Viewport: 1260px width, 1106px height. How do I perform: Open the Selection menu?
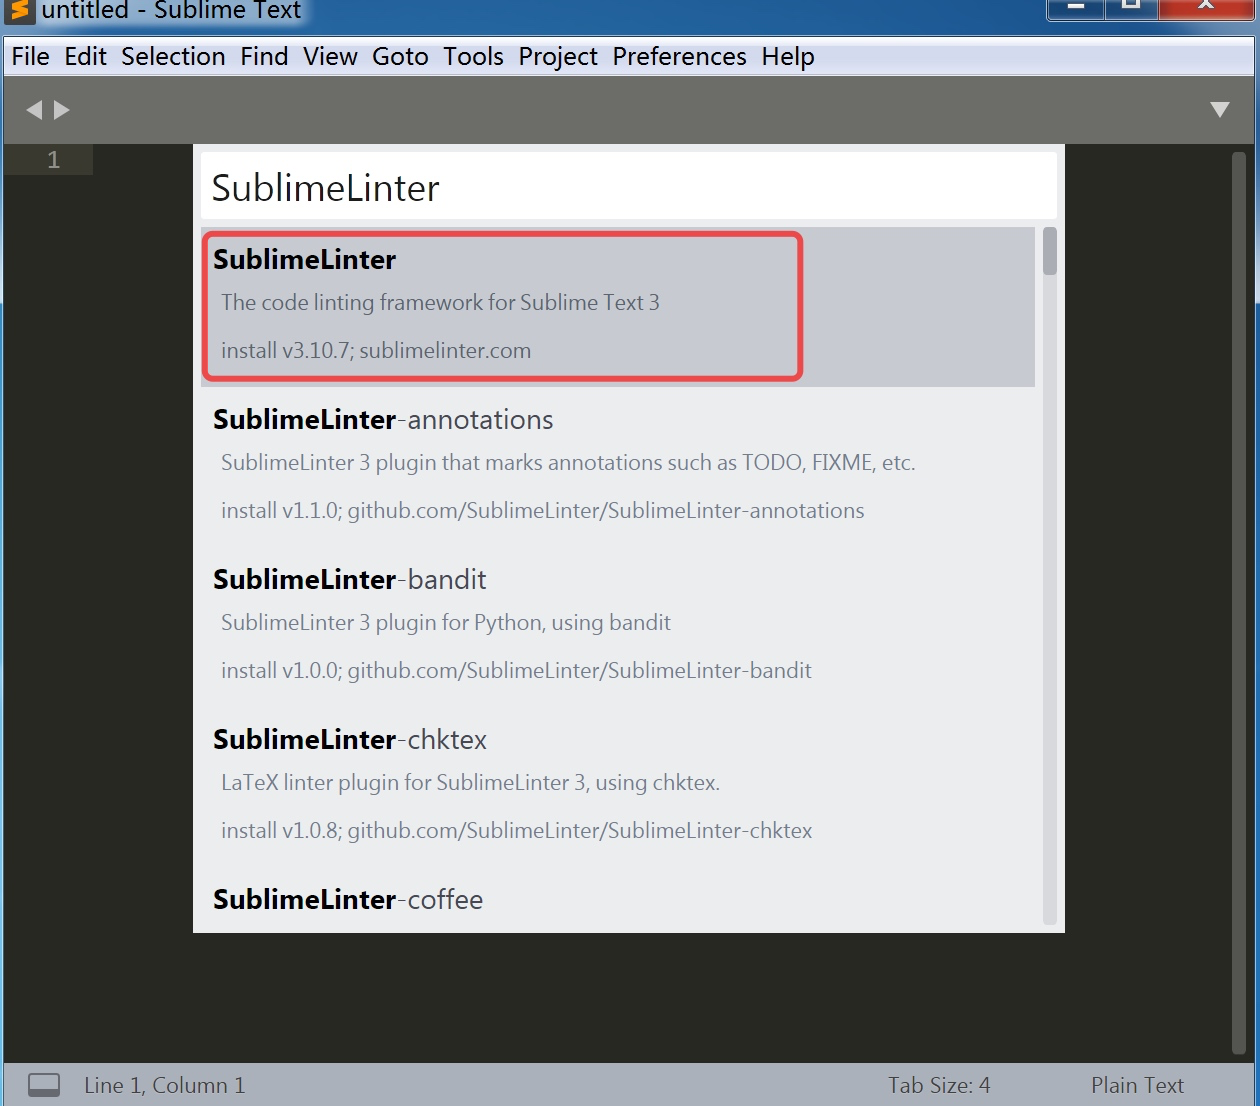pos(173,56)
